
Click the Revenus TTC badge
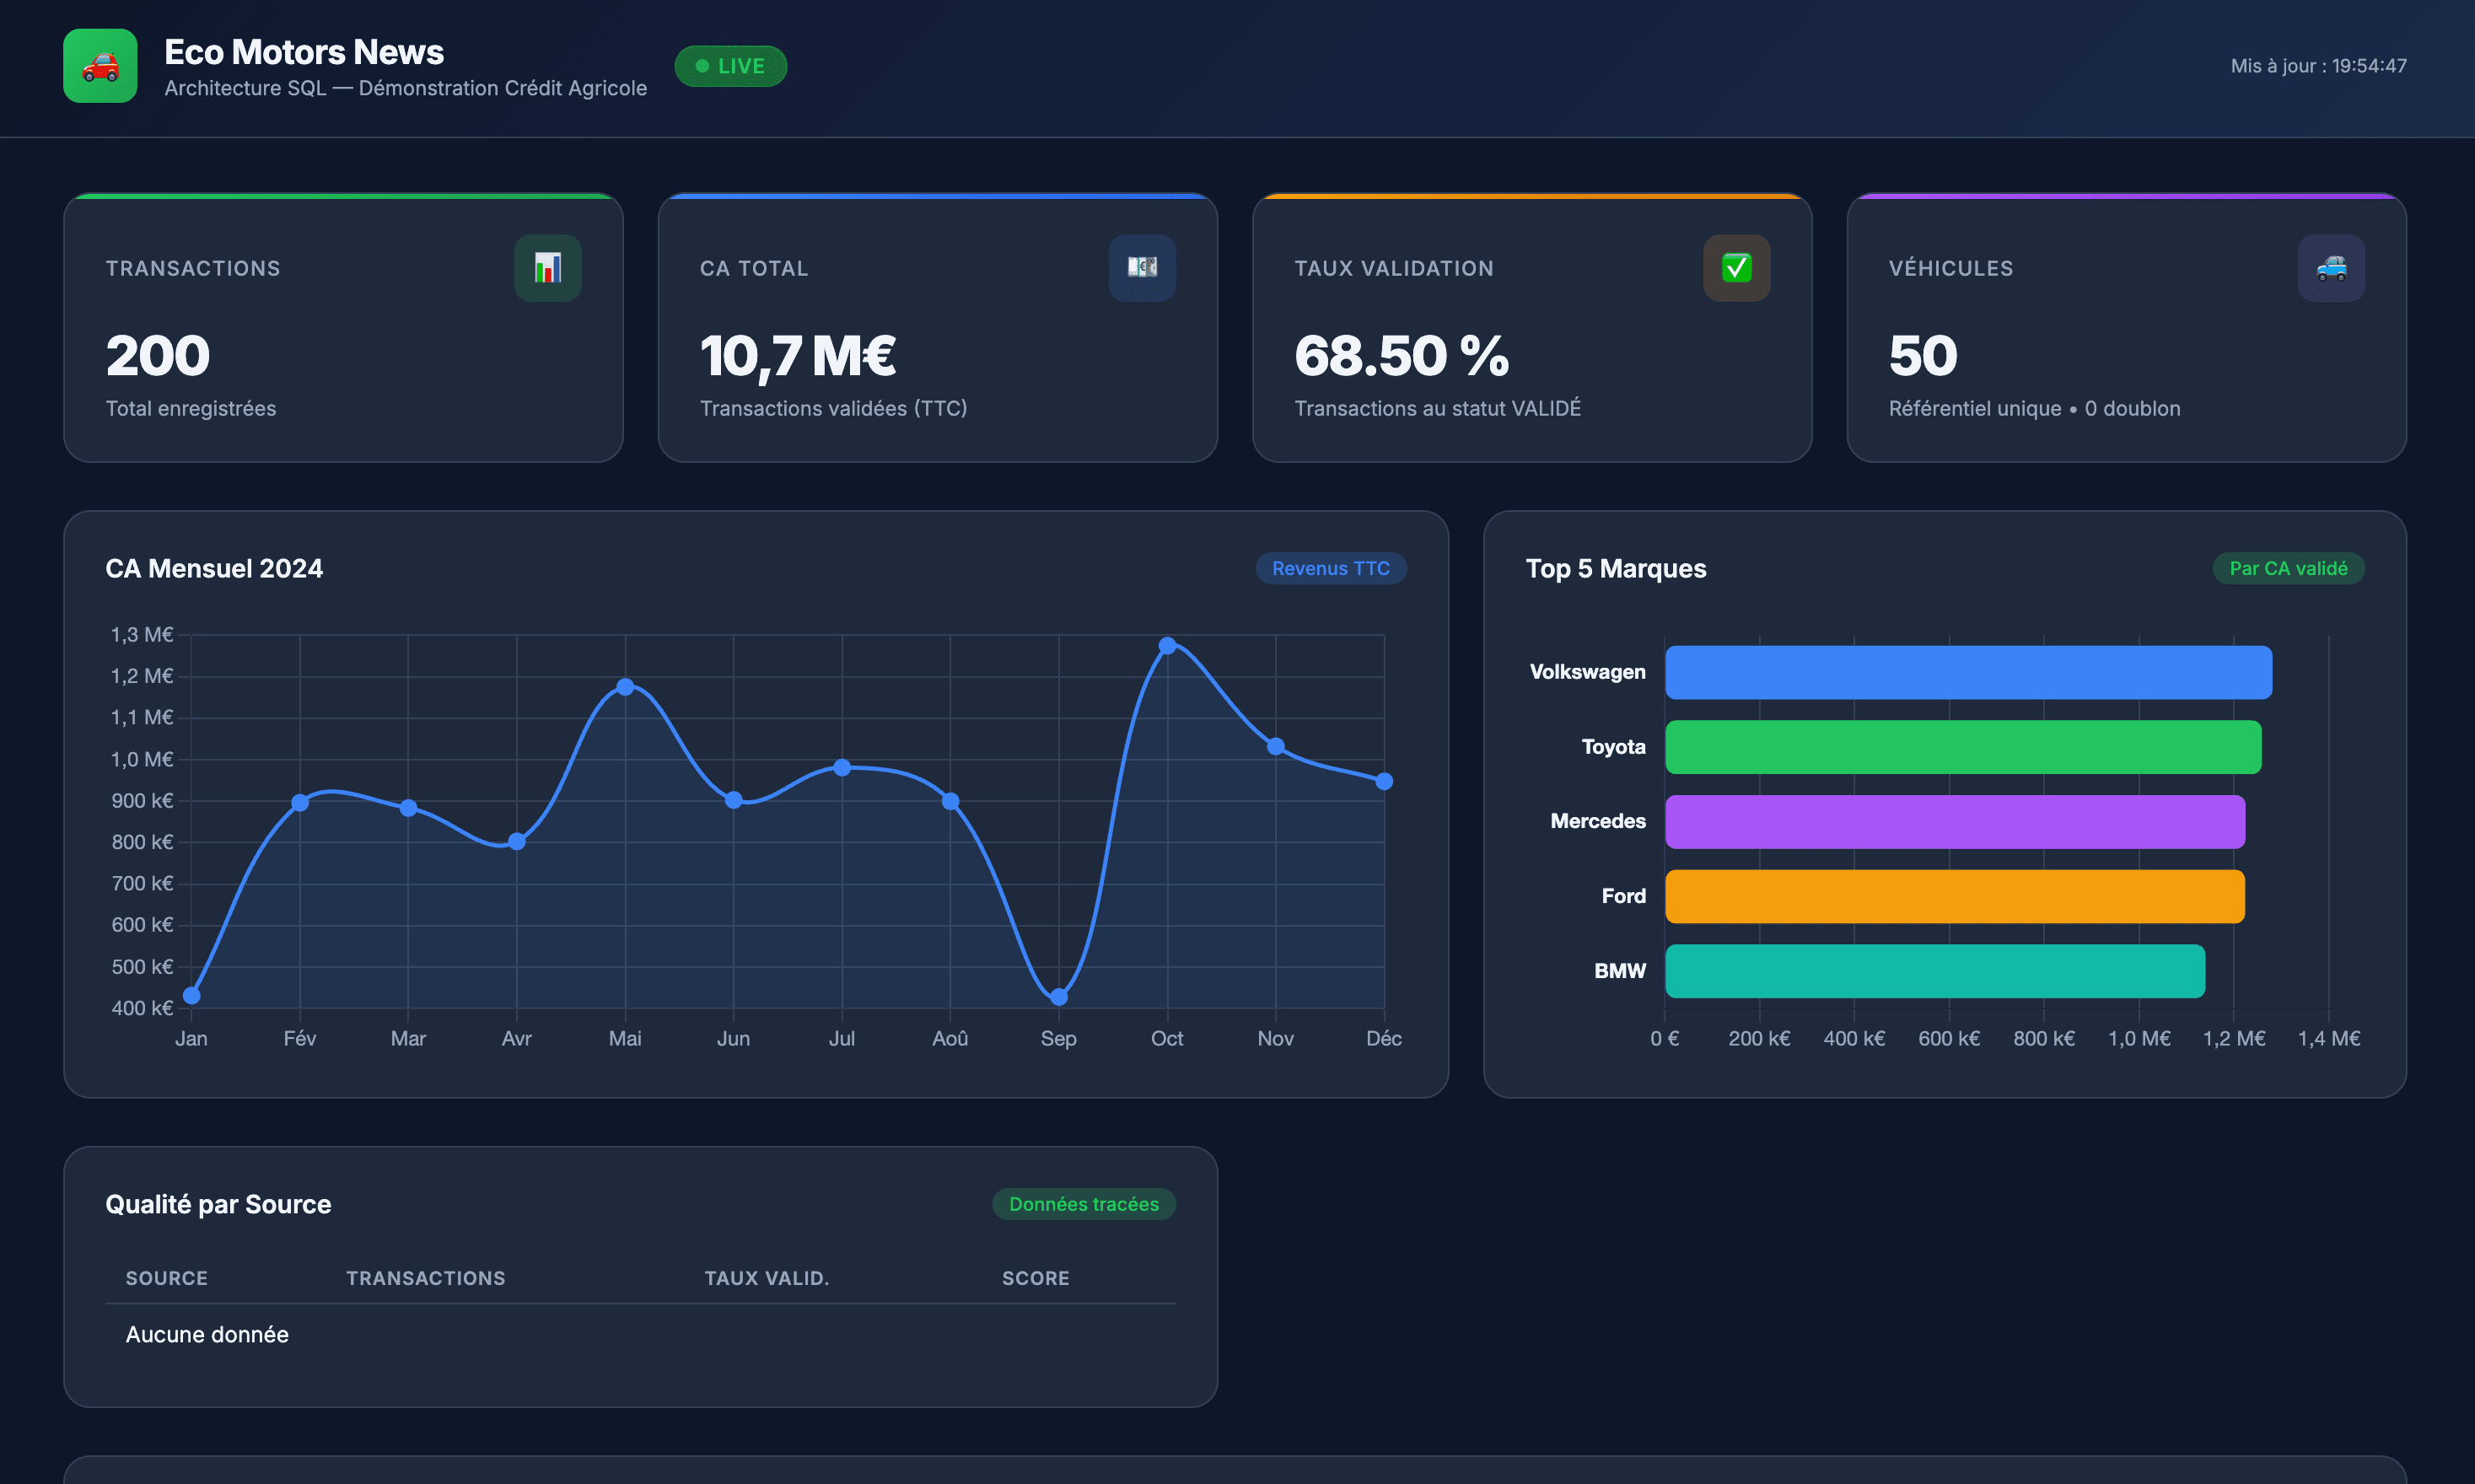click(x=1330, y=568)
